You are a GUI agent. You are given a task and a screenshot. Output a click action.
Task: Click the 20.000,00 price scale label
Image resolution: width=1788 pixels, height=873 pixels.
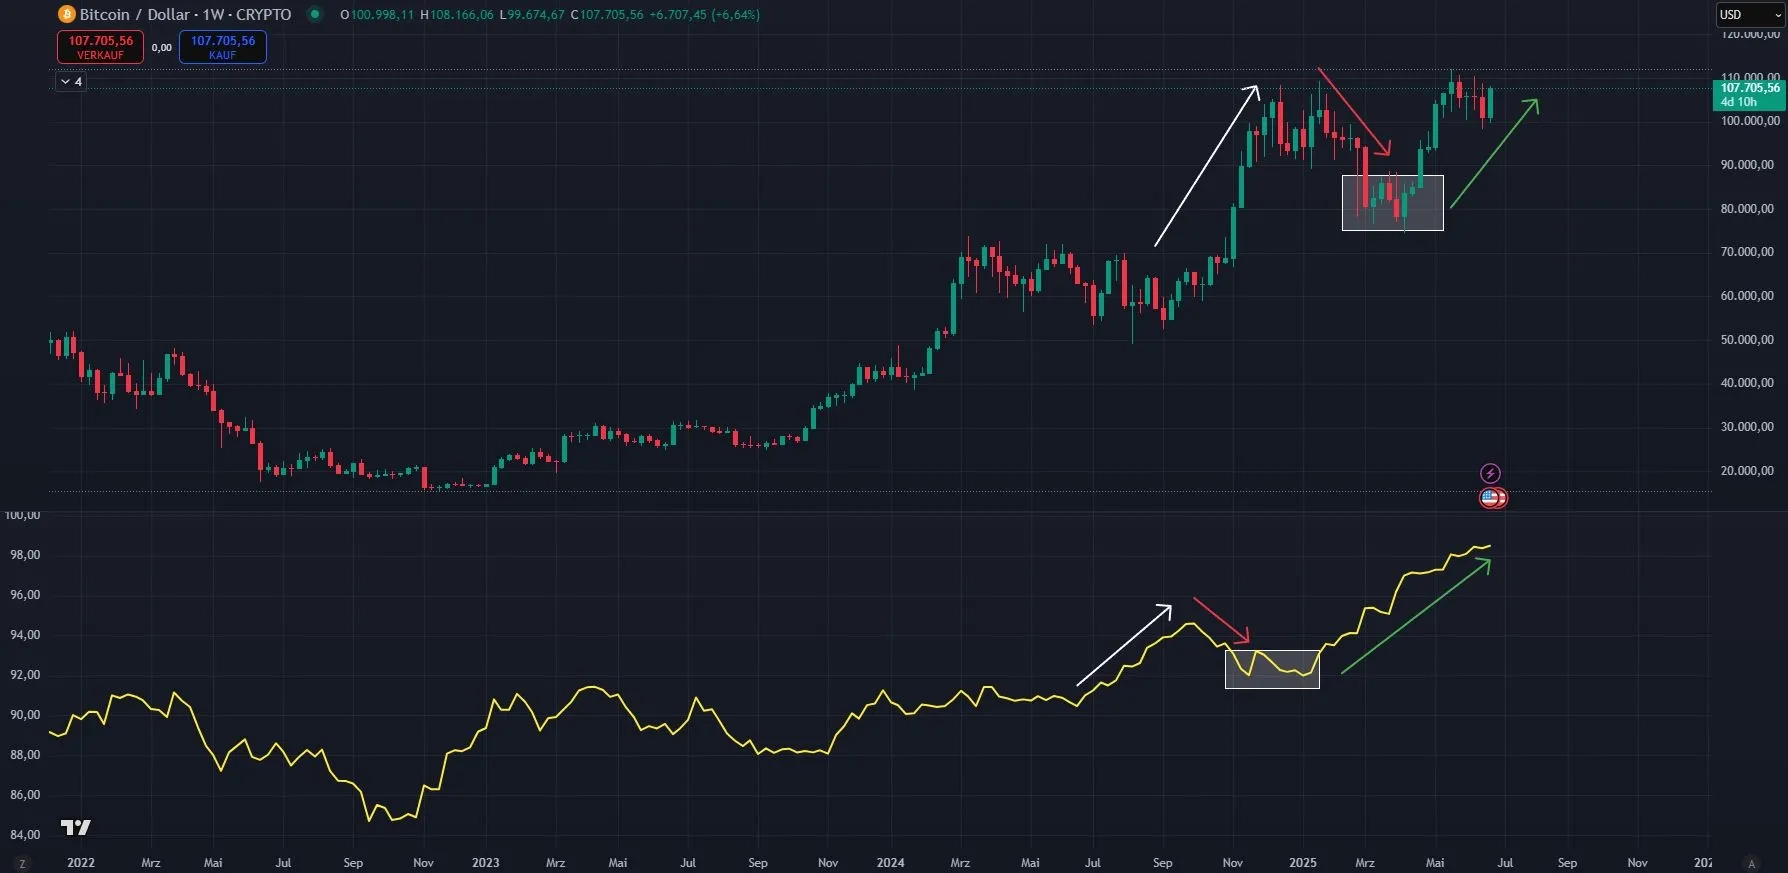[1748, 471]
